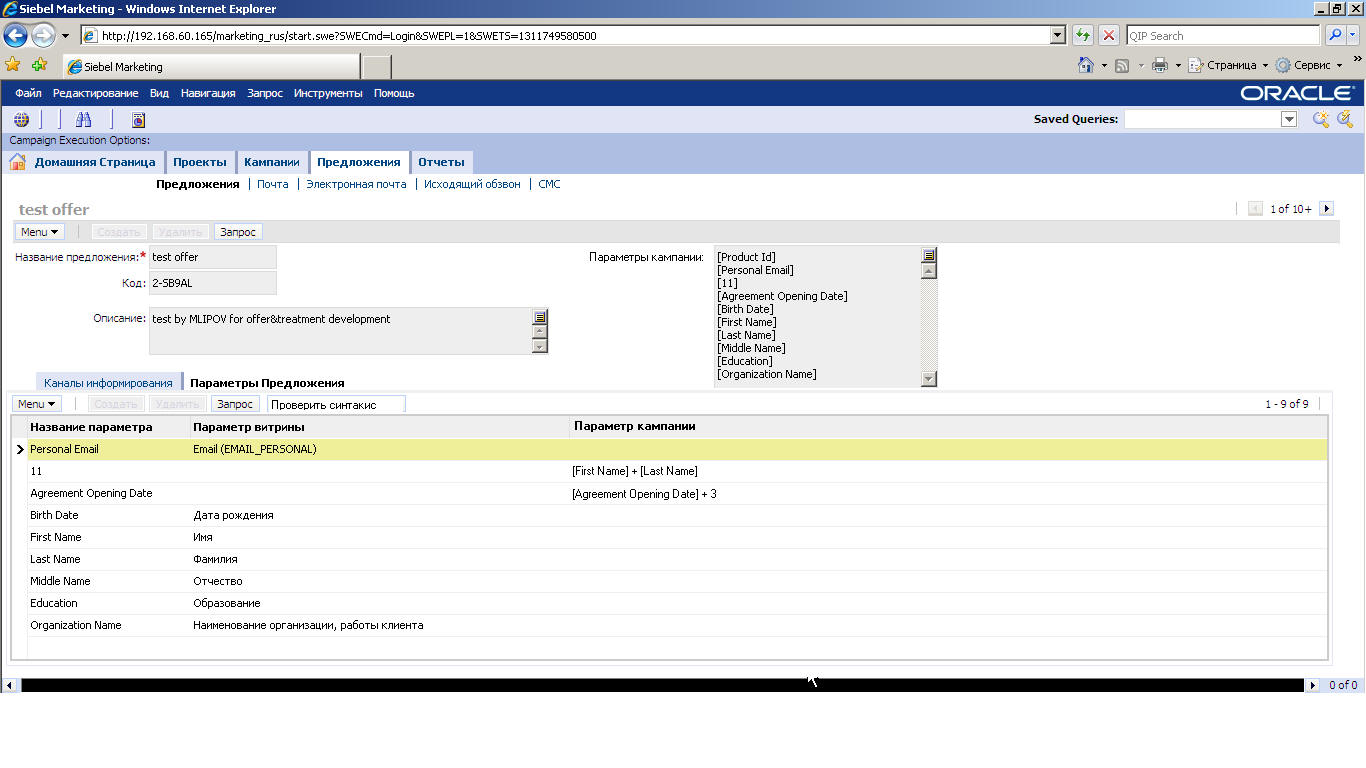Open the Инструменты menu
The image size is (1366, 768).
click(x=328, y=93)
